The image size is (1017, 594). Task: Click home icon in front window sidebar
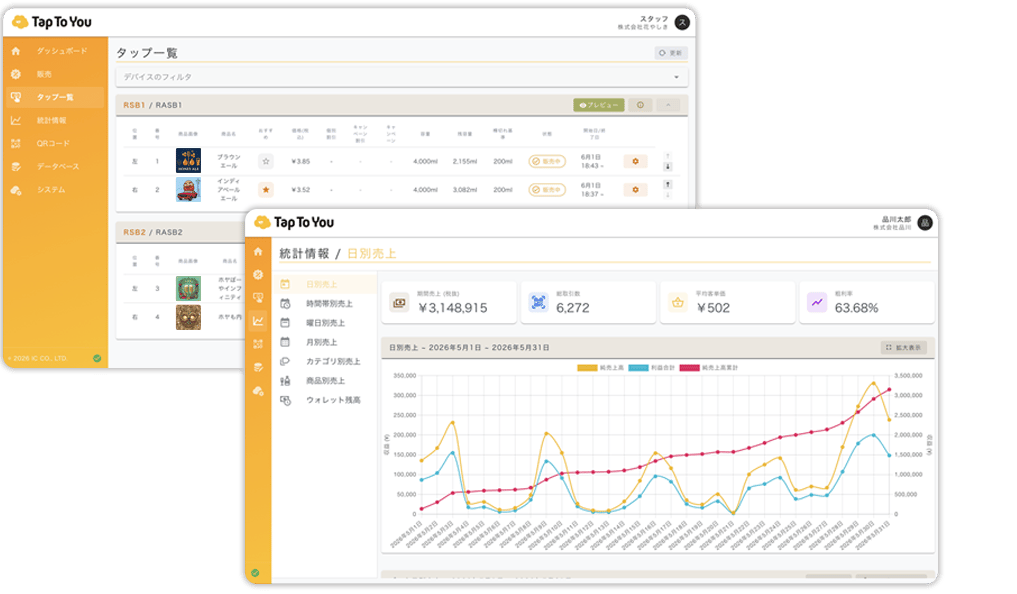pyautogui.click(x=258, y=252)
